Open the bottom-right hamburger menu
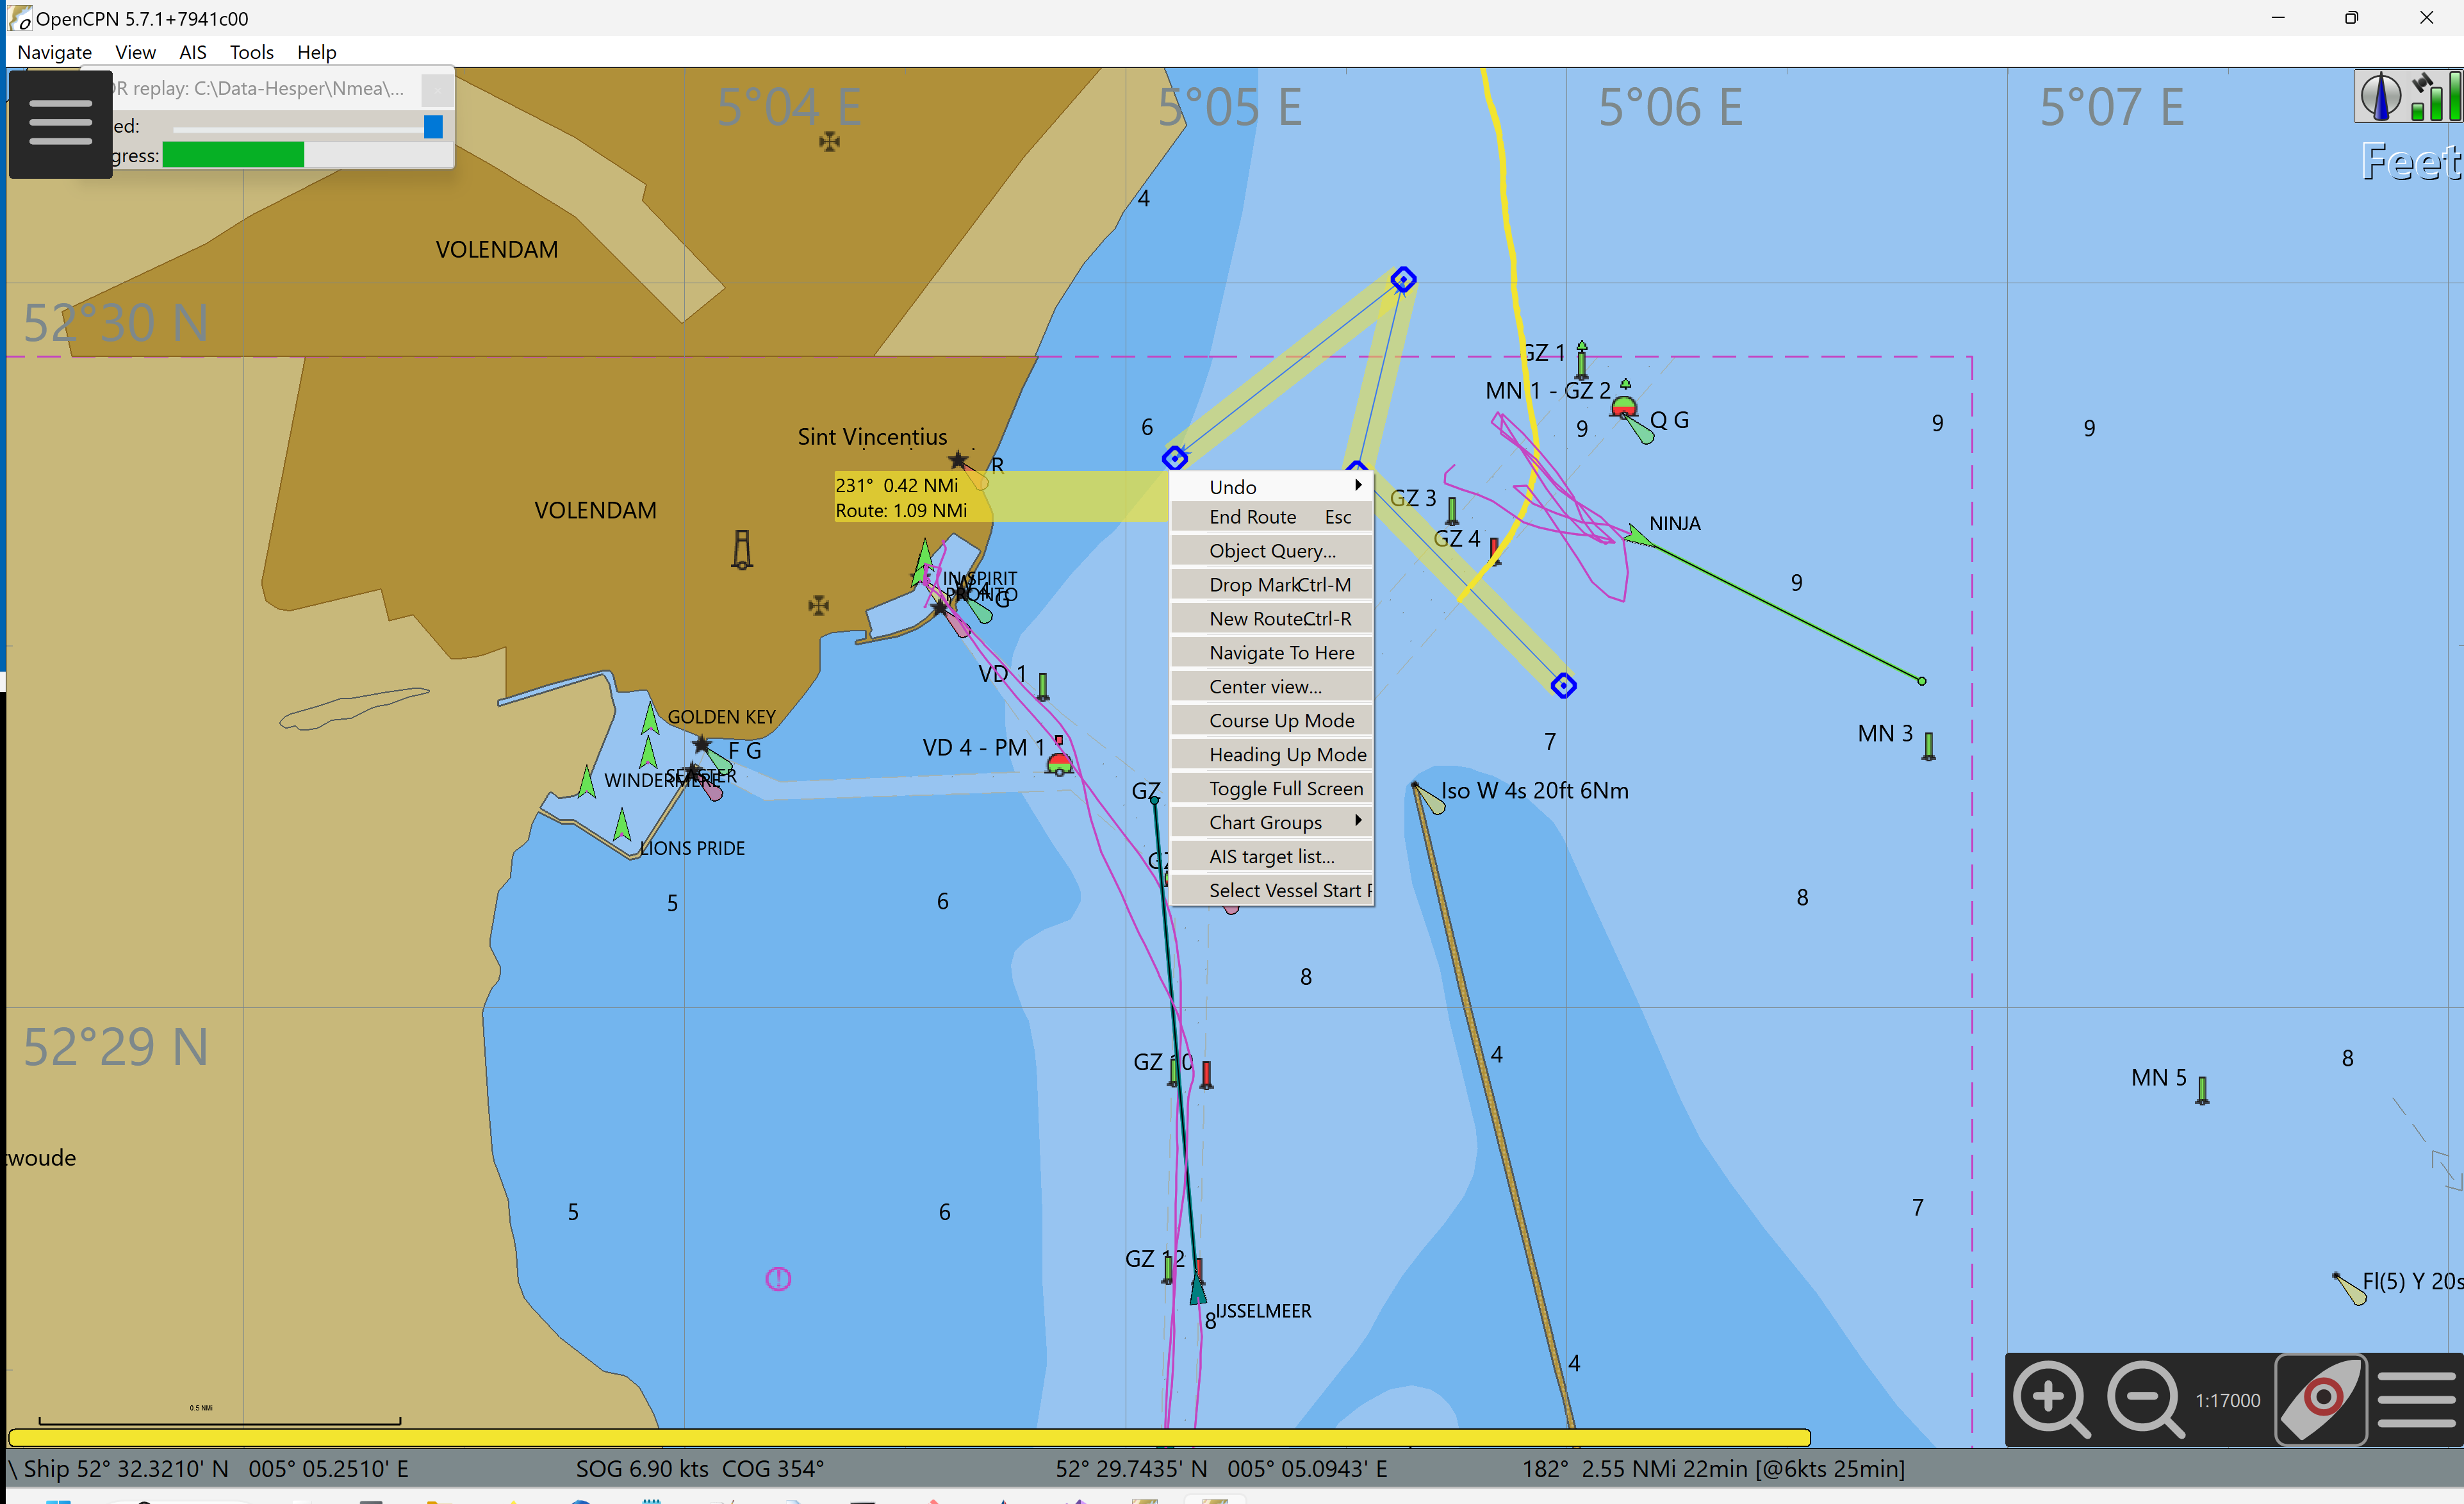The height and width of the screenshot is (1504, 2464). coord(2416,1399)
